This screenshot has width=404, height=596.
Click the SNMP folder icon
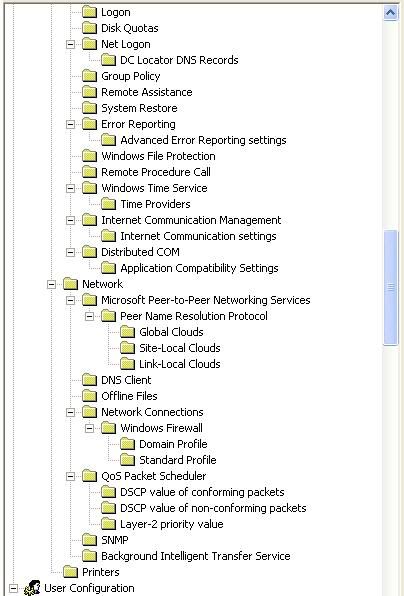(x=89, y=540)
